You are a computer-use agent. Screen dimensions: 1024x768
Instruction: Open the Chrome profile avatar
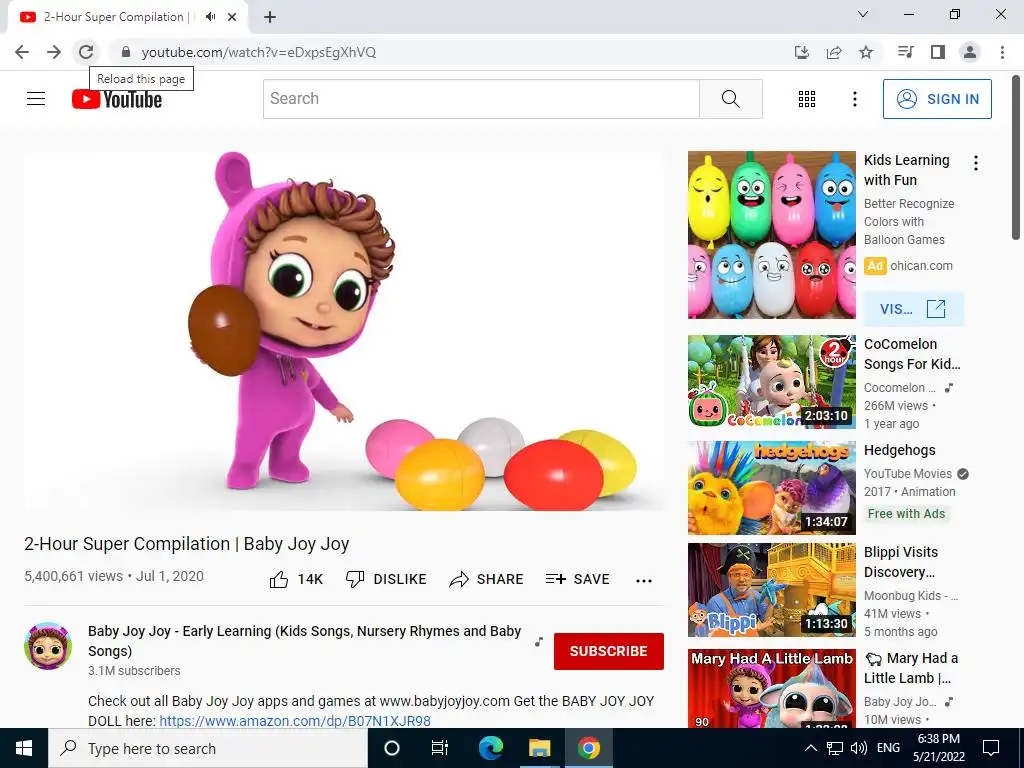[x=970, y=52]
